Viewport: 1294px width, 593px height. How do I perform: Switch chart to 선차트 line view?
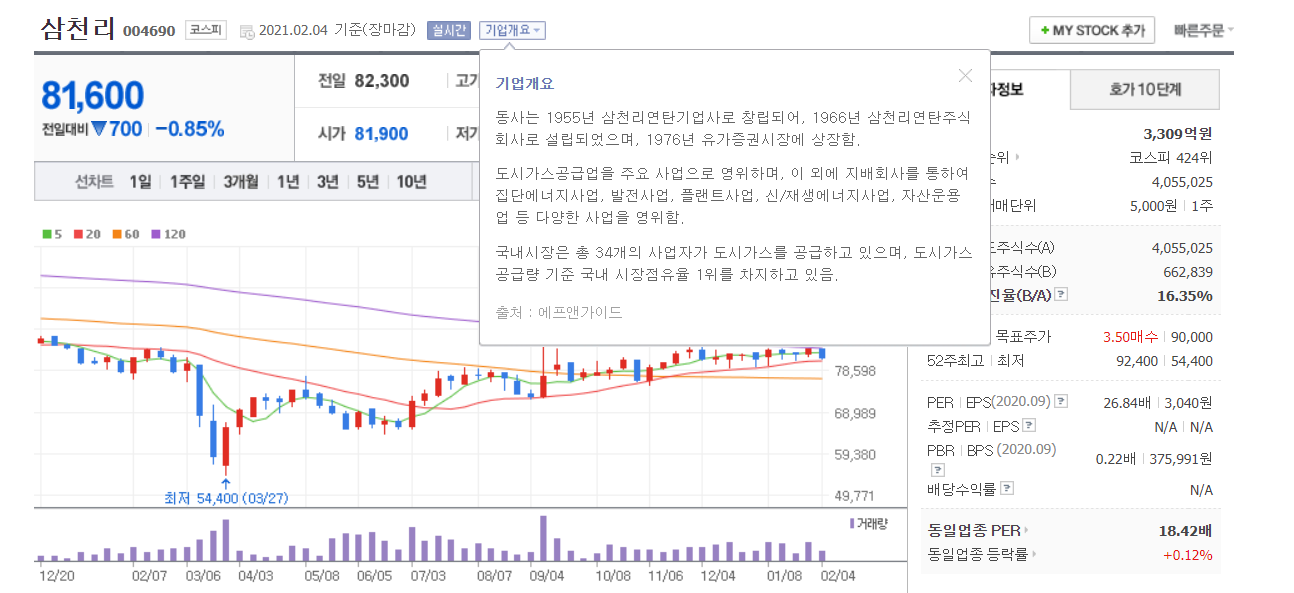pos(94,182)
